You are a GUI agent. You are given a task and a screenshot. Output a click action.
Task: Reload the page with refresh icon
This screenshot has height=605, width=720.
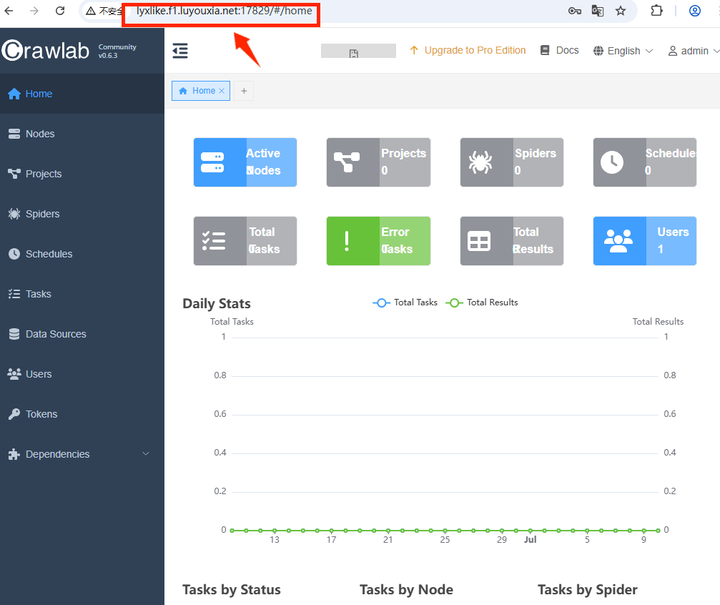pyautogui.click(x=60, y=11)
